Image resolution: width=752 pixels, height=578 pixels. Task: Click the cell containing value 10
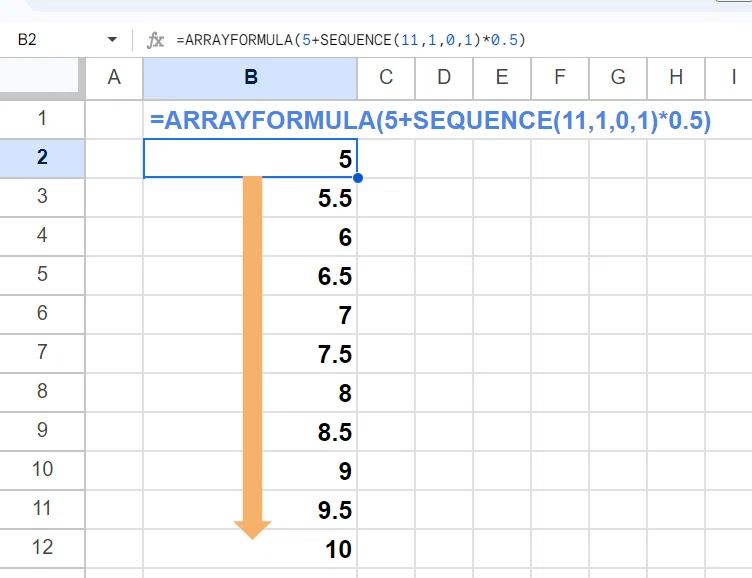click(250, 548)
